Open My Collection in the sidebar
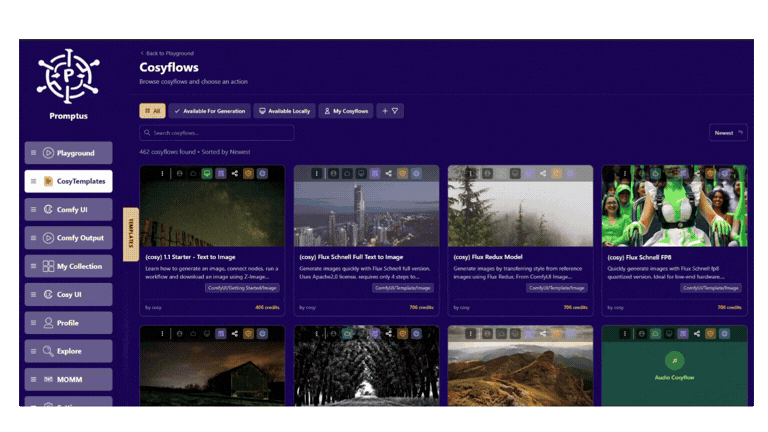Image resolution: width=768 pixels, height=432 pixels. pos(69,266)
